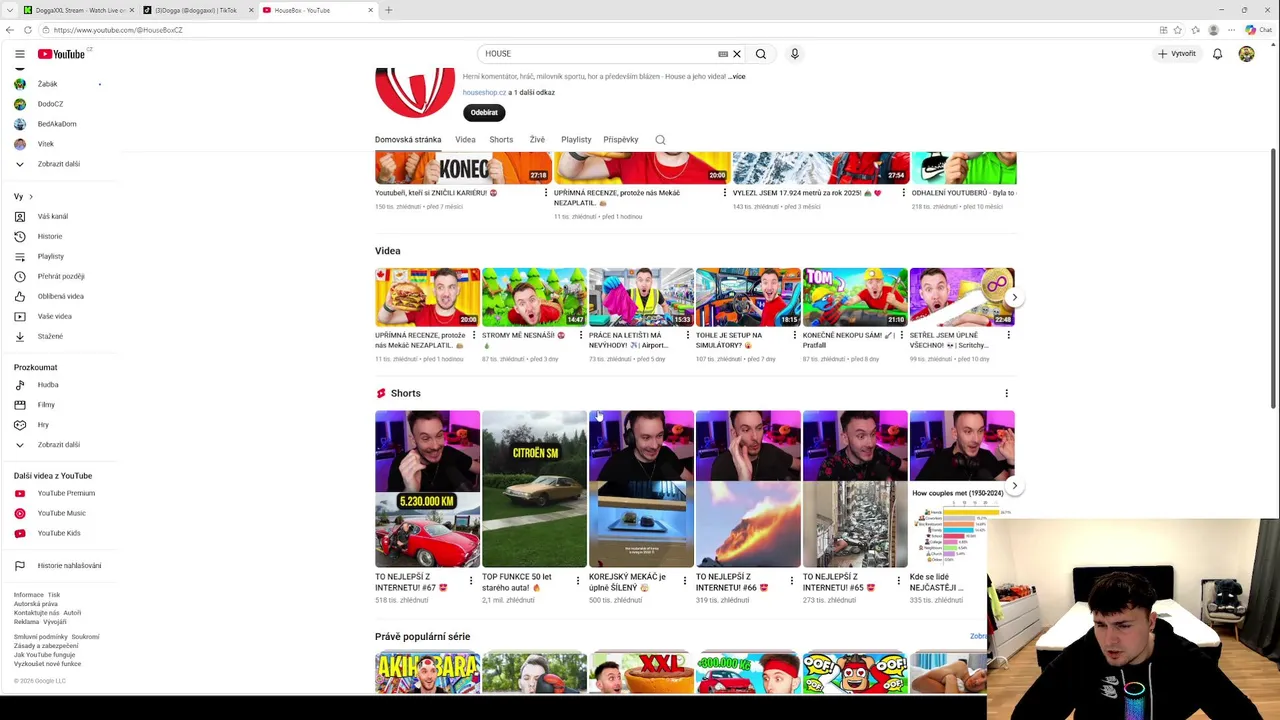Go to the YouTube home logo
This screenshot has width=1280, height=720.
pos(61,54)
